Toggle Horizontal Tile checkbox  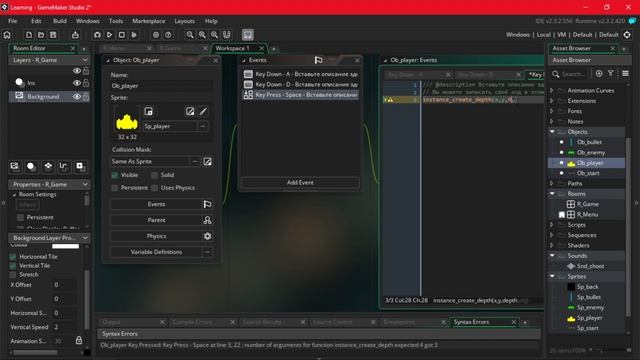point(13,257)
